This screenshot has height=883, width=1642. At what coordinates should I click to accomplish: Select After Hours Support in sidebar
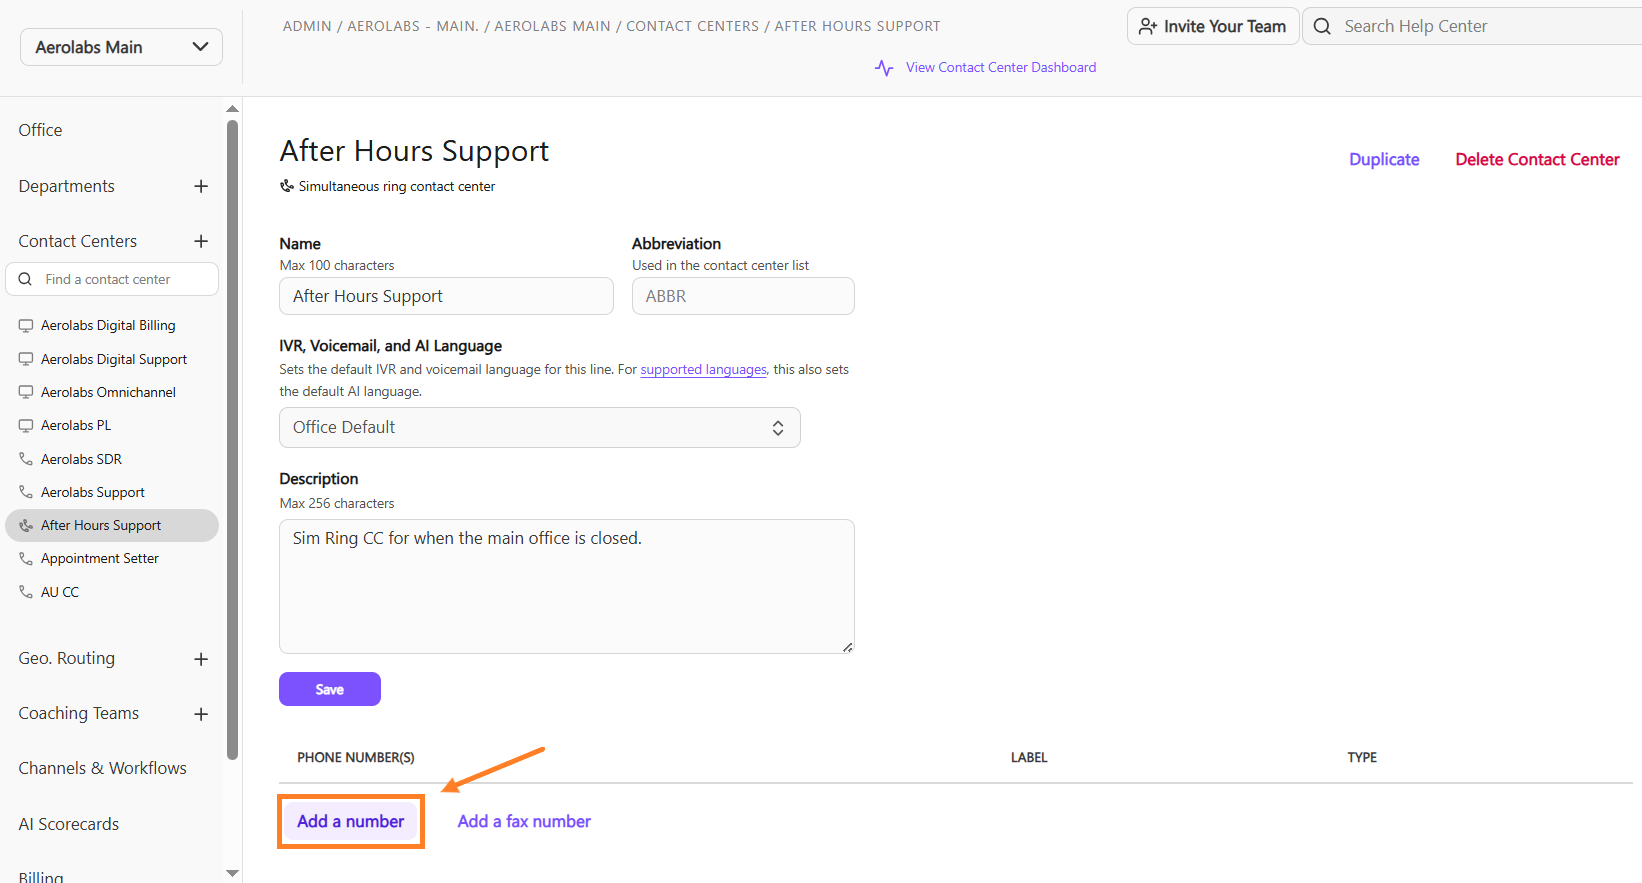[x=112, y=525]
